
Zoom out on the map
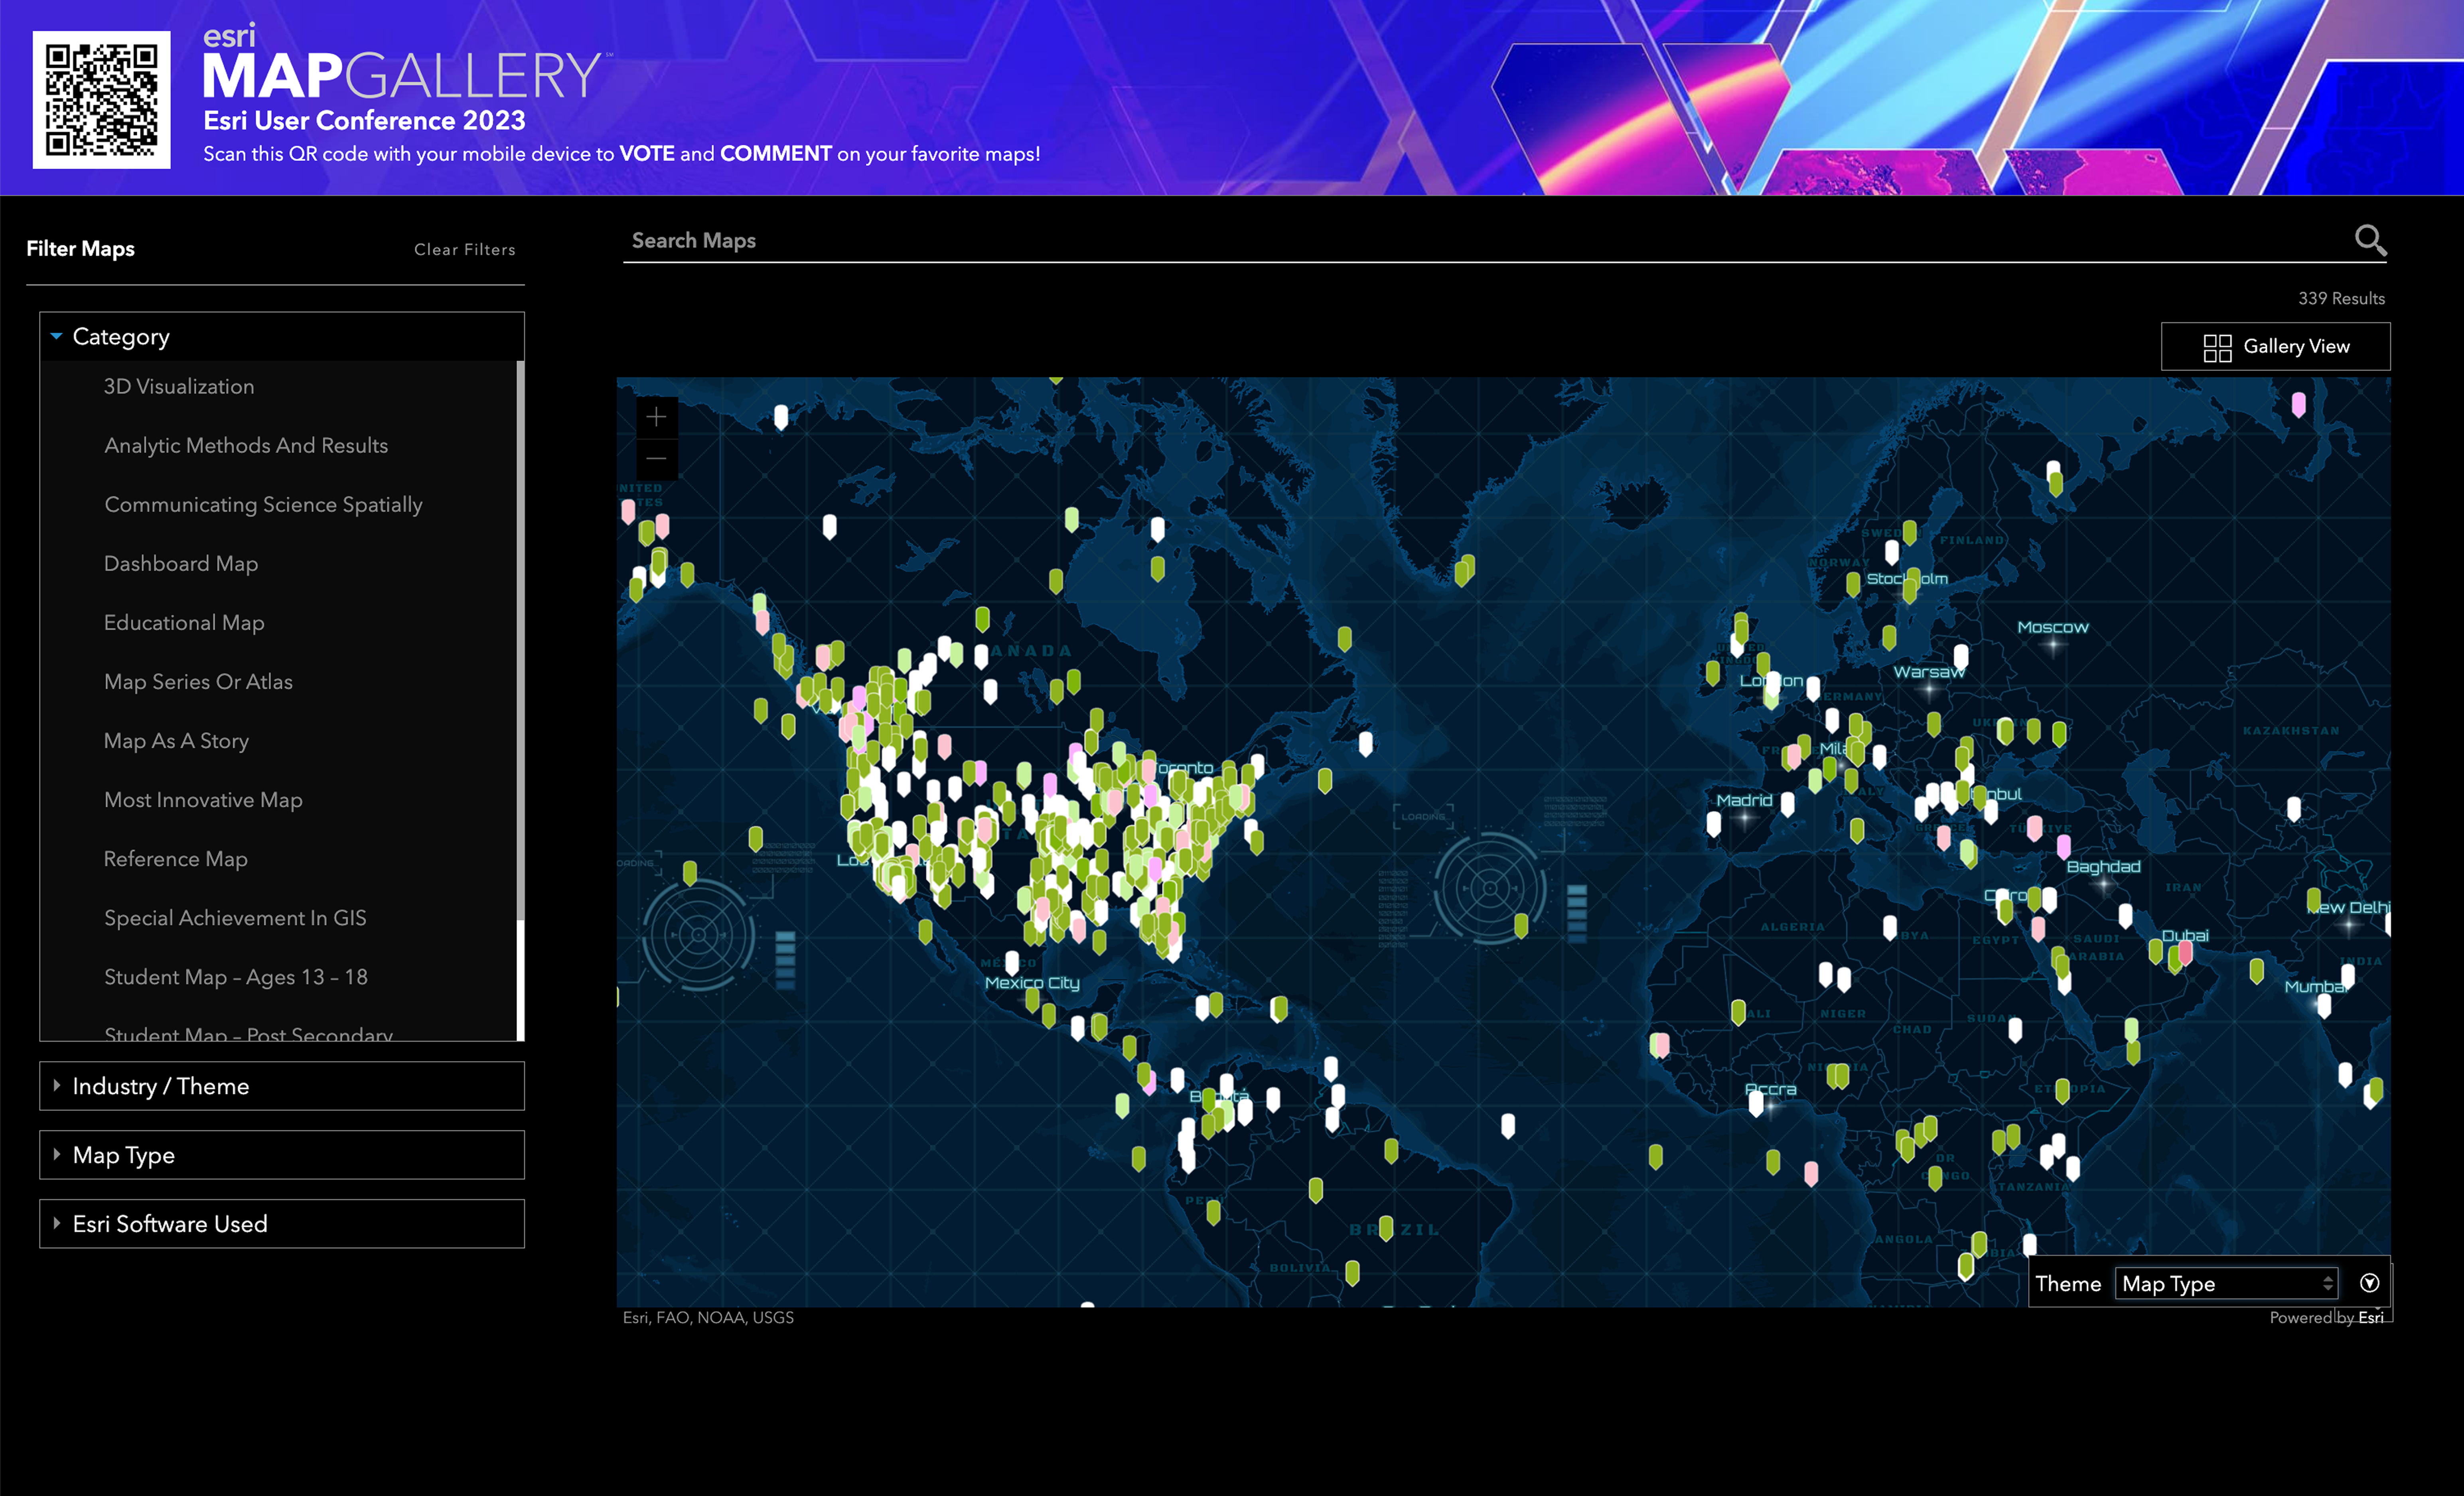pos(656,459)
